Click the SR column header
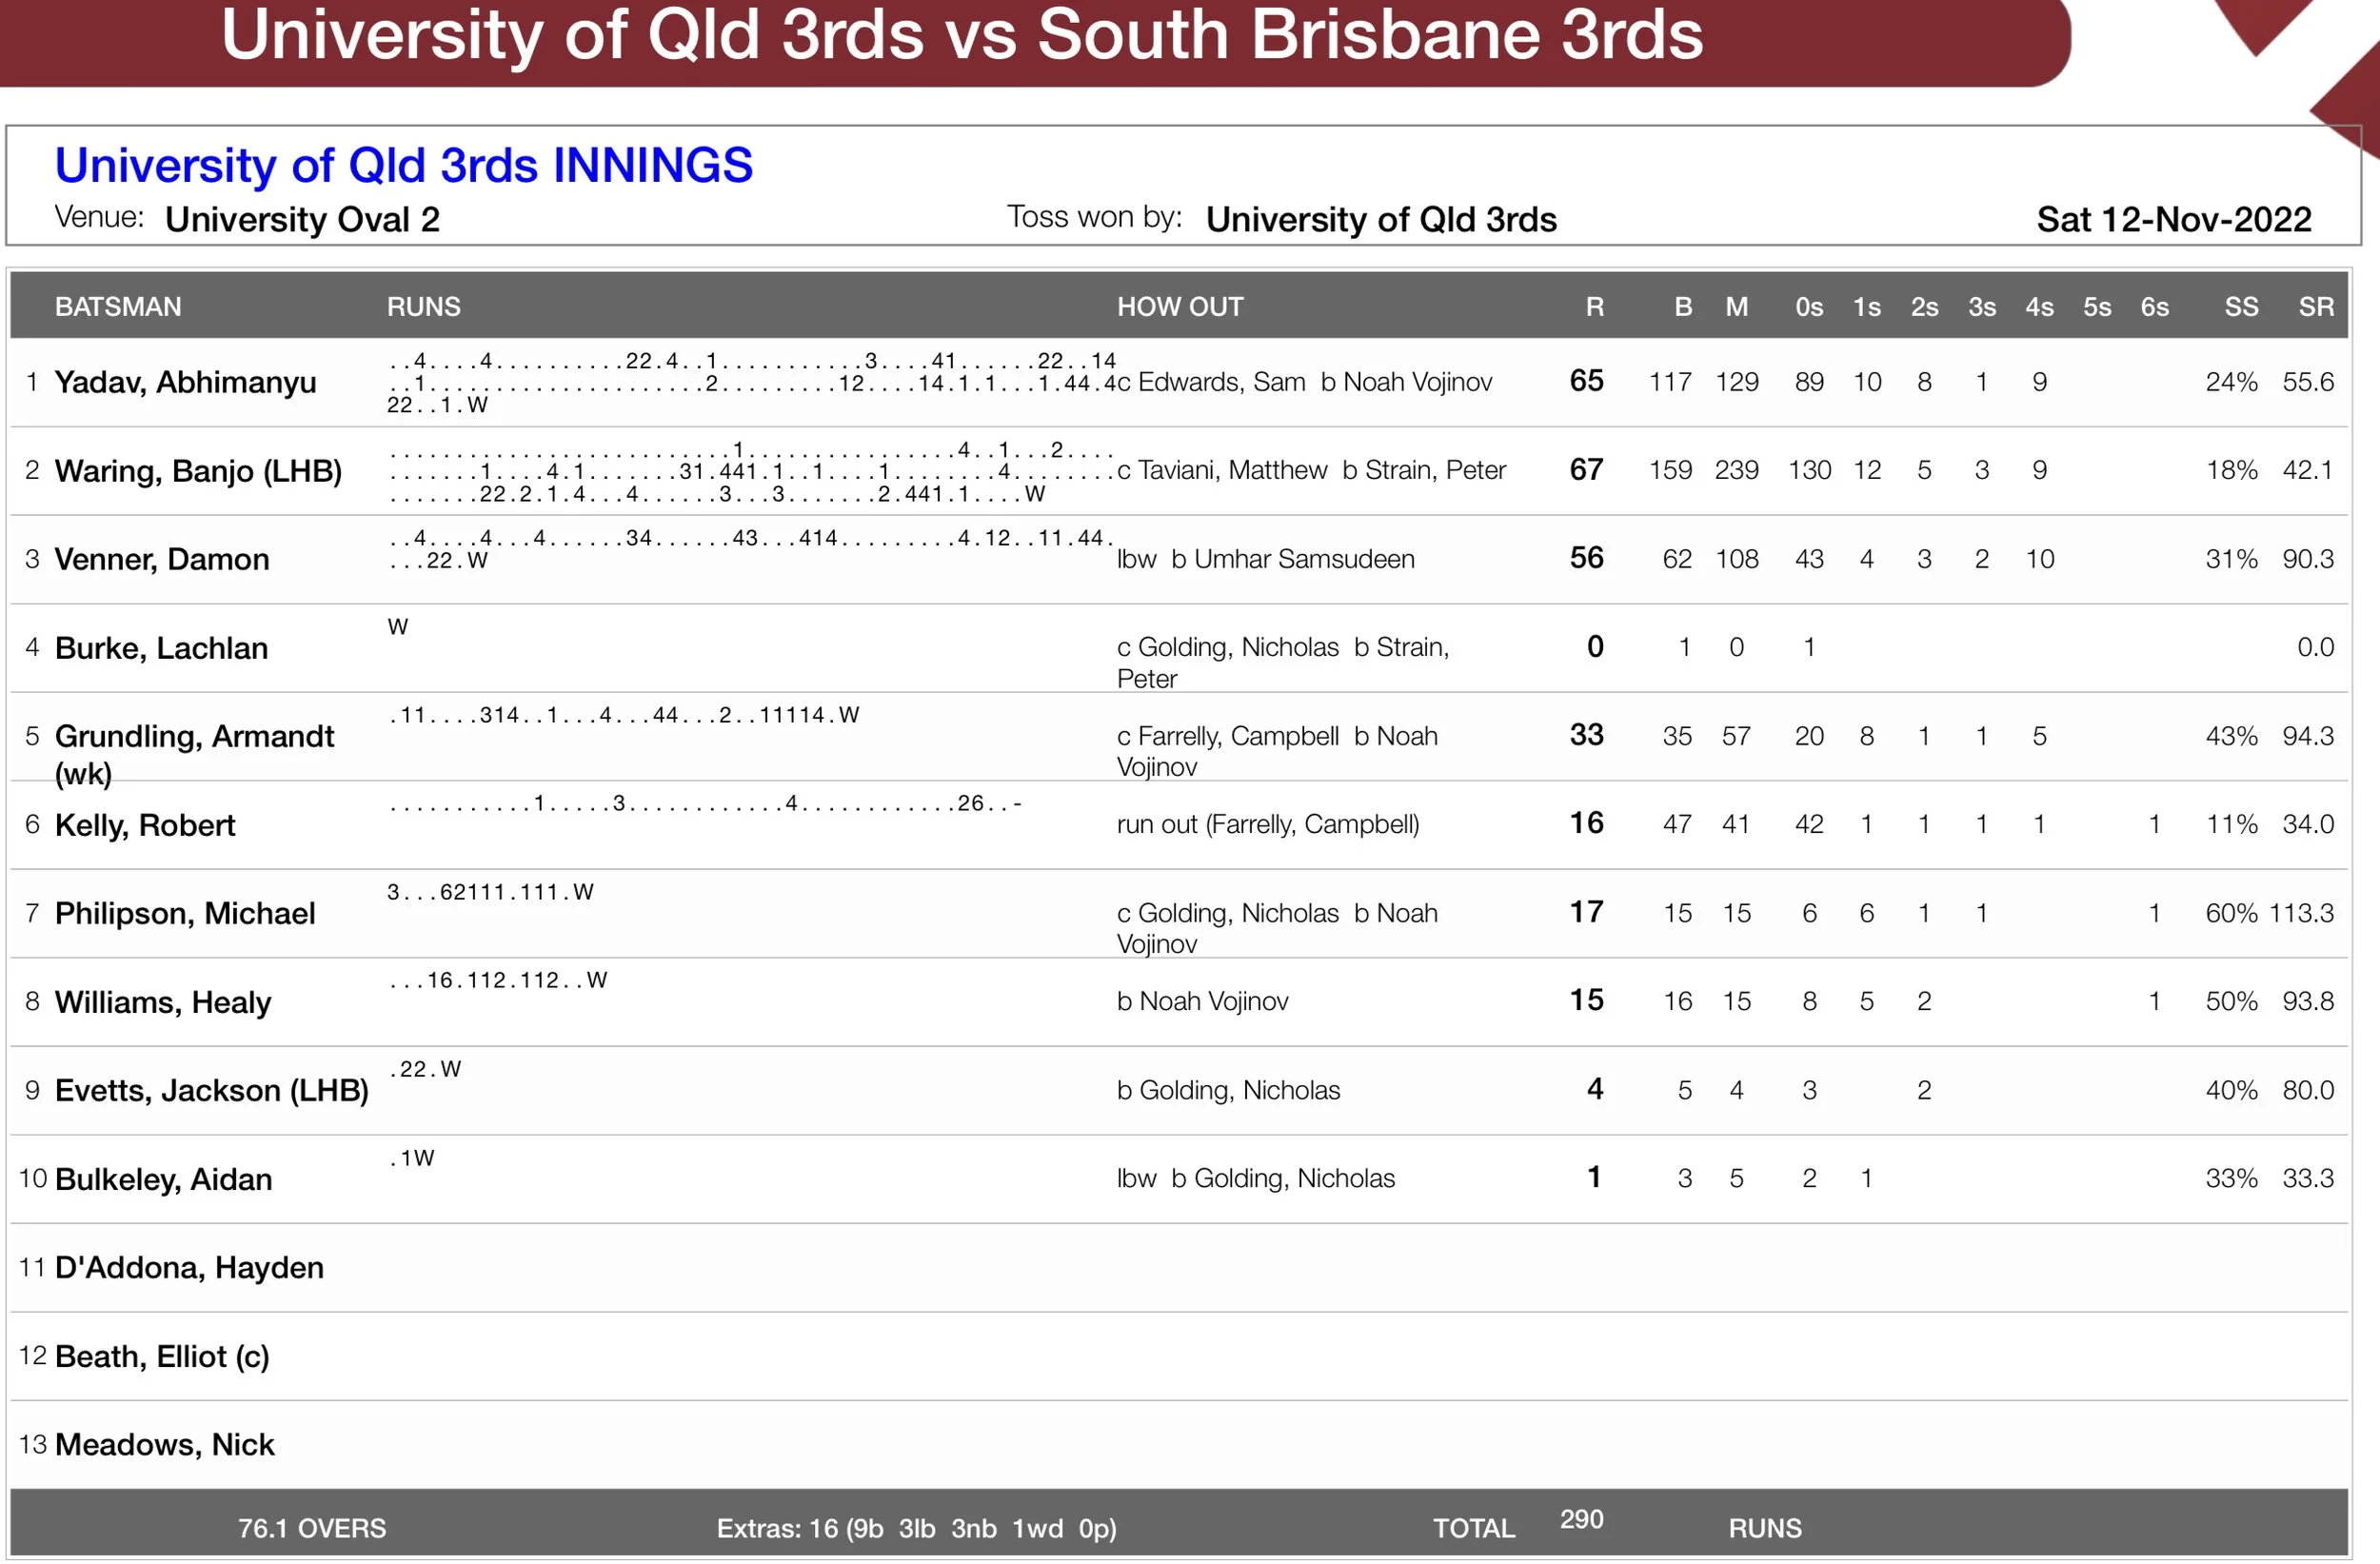The image size is (2380, 1564). pos(2315,306)
